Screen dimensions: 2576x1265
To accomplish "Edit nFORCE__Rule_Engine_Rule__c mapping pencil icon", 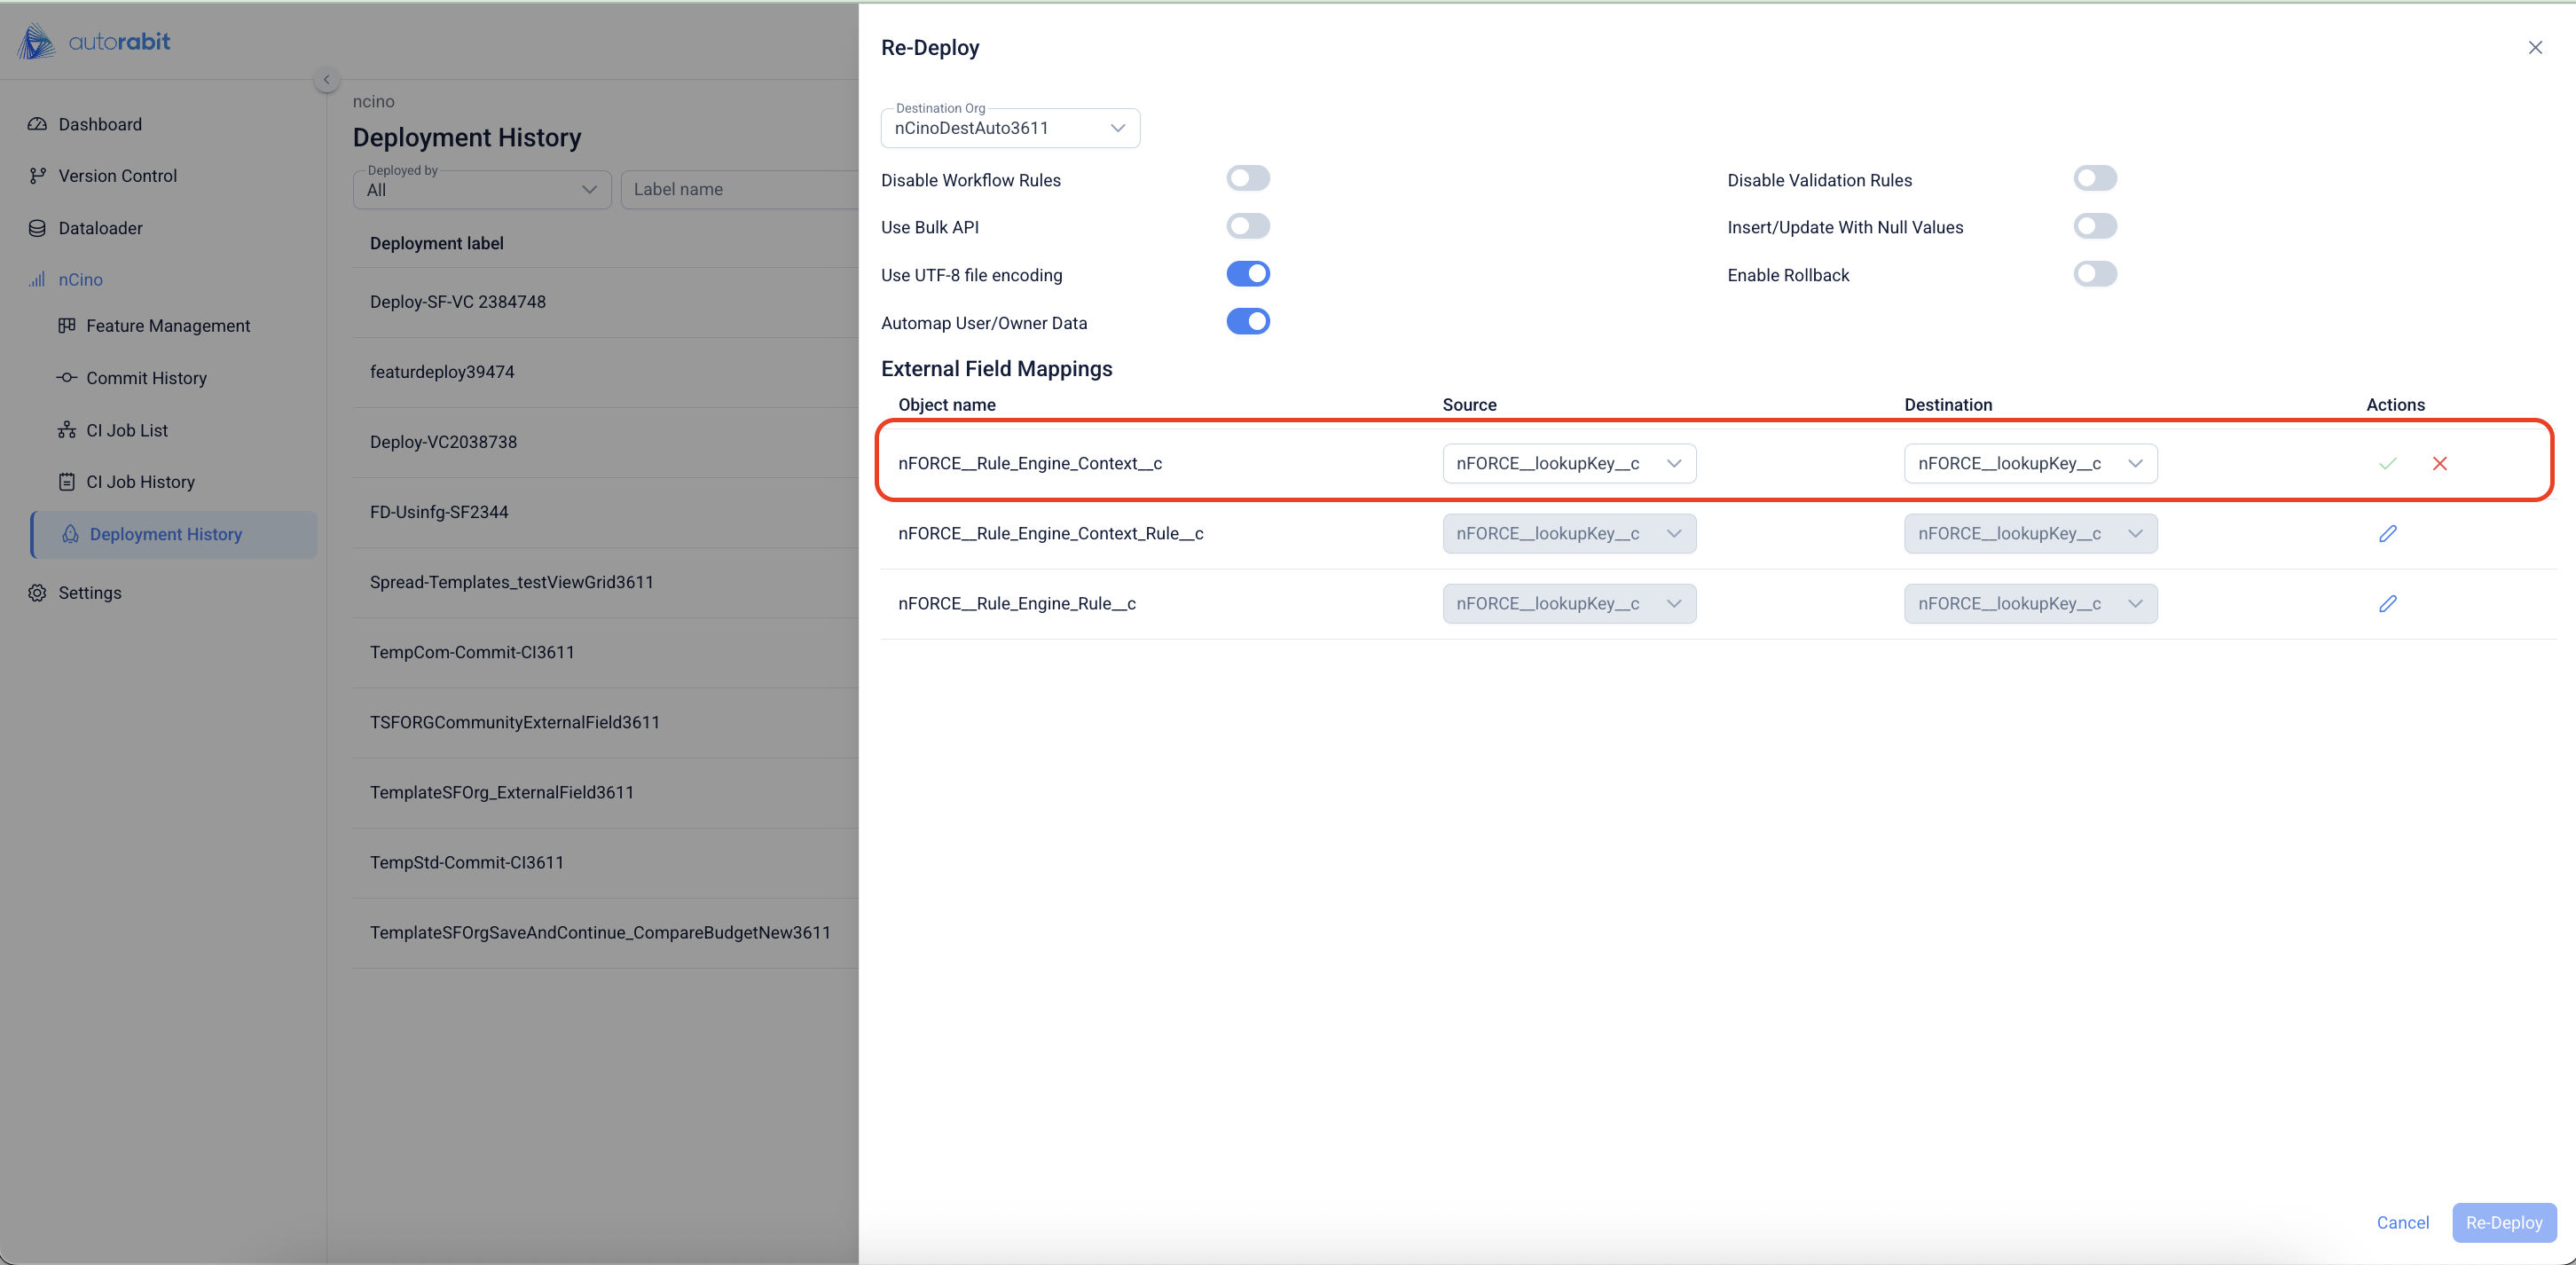I will [2387, 603].
